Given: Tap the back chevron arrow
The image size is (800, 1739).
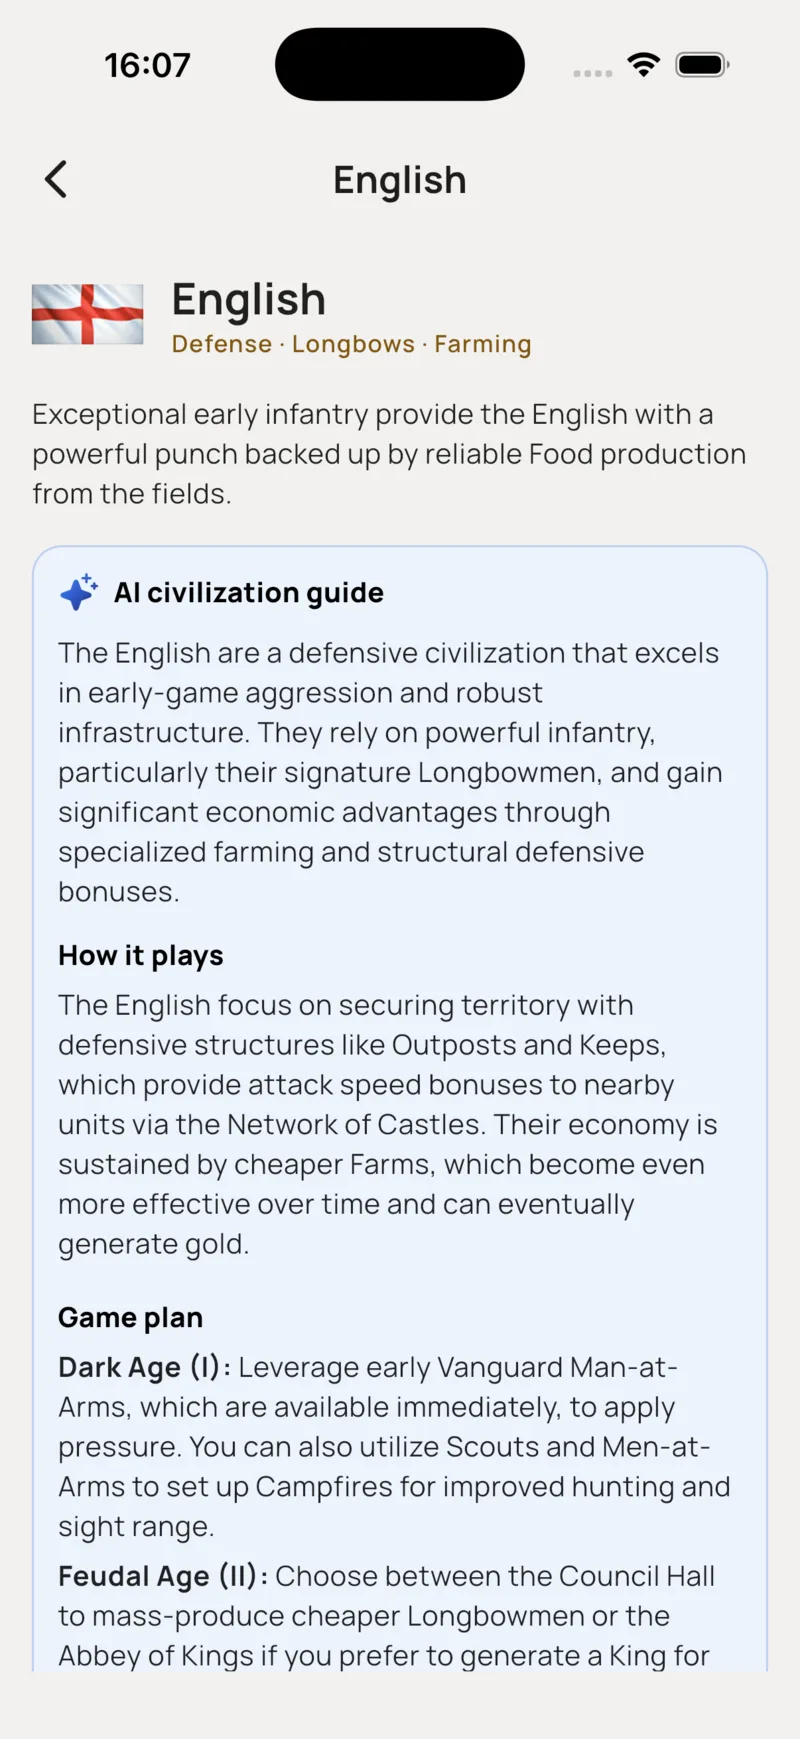Looking at the screenshot, I should tap(56, 180).
